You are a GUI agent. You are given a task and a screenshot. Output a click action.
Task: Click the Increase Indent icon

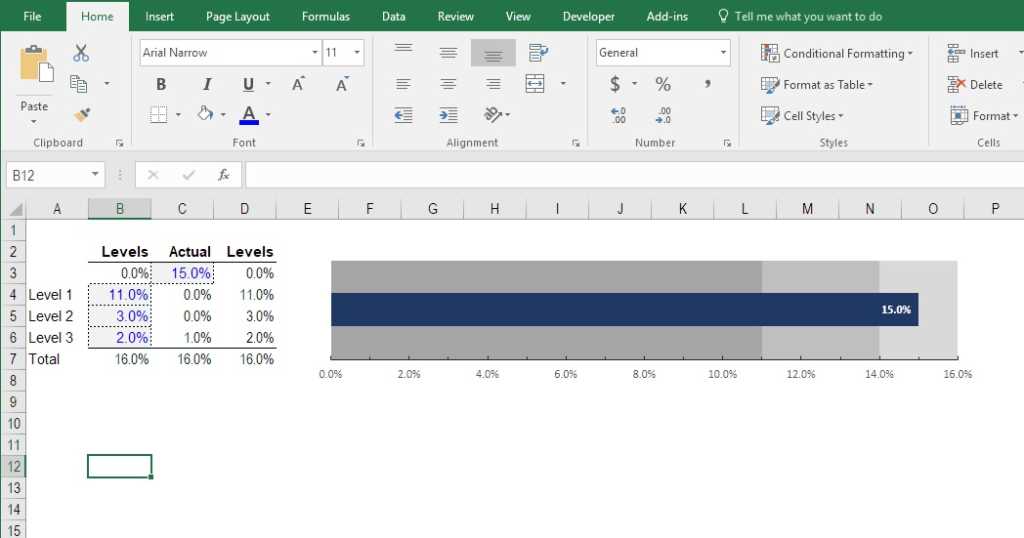[x=448, y=115]
